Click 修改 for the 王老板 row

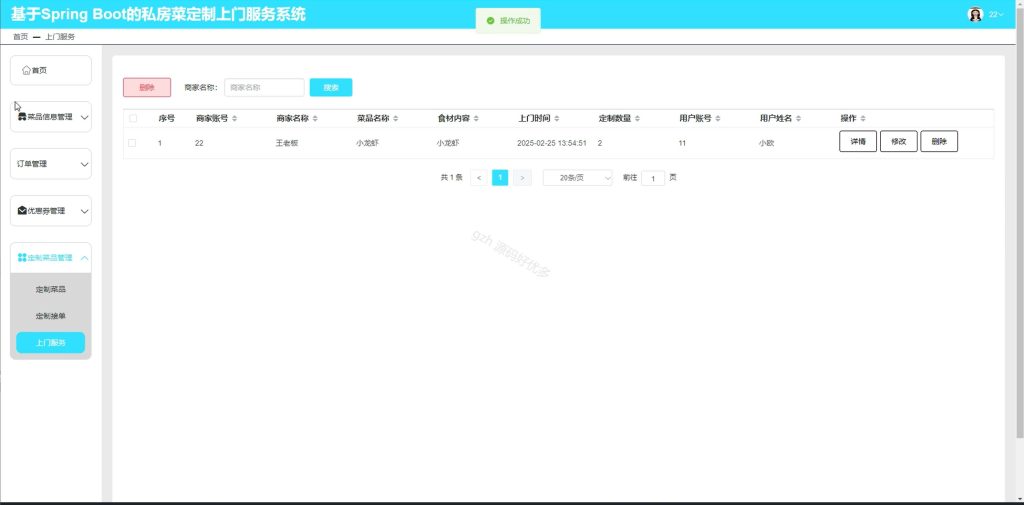[899, 142]
